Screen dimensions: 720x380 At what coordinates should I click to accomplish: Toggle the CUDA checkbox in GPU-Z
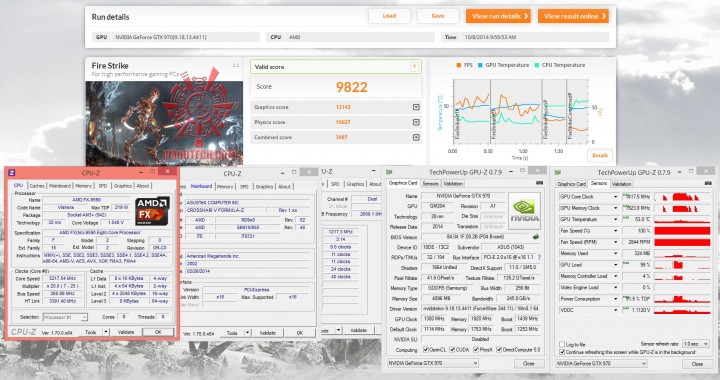tap(452, 350)
